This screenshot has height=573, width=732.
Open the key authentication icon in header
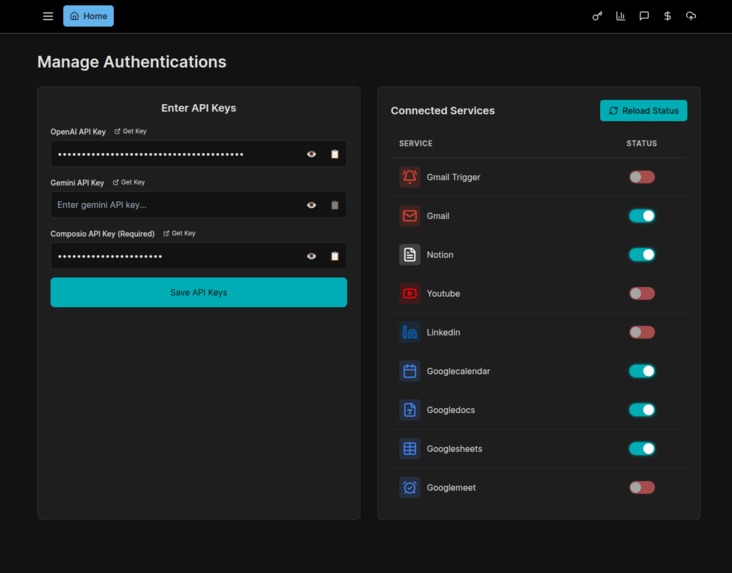597,16
